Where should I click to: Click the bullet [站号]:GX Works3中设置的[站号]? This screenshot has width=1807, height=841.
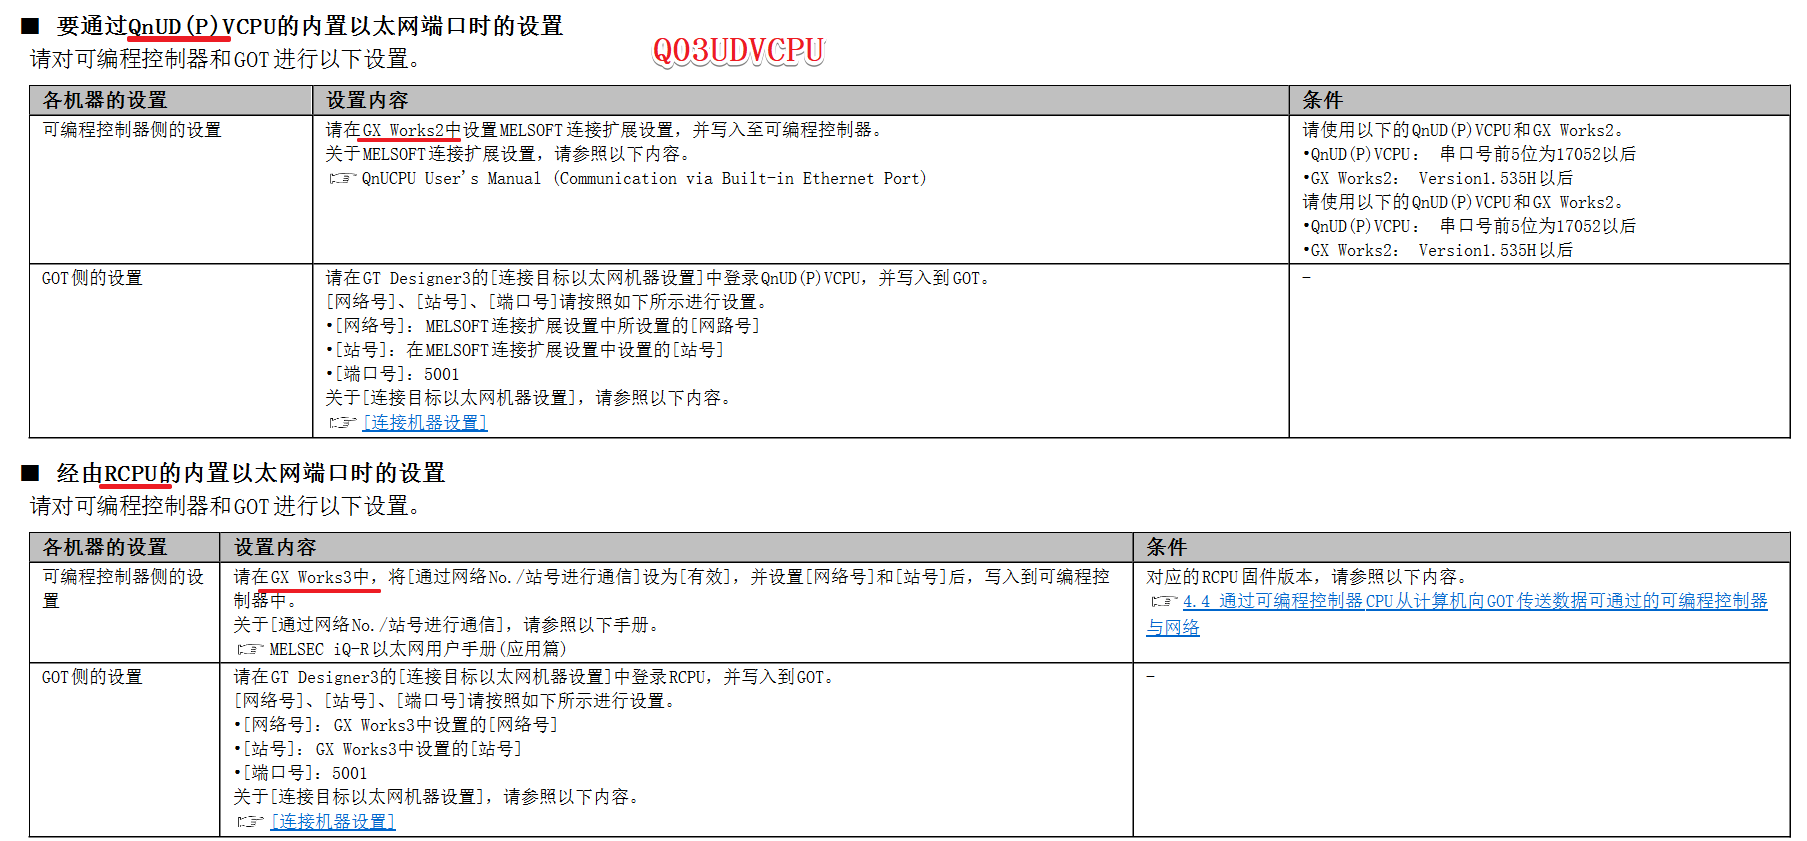[x=378, y=749]
